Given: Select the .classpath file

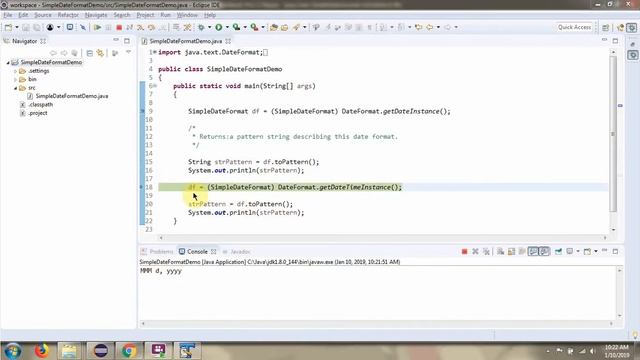Looking at the screenshot, I should click(40, 105).
